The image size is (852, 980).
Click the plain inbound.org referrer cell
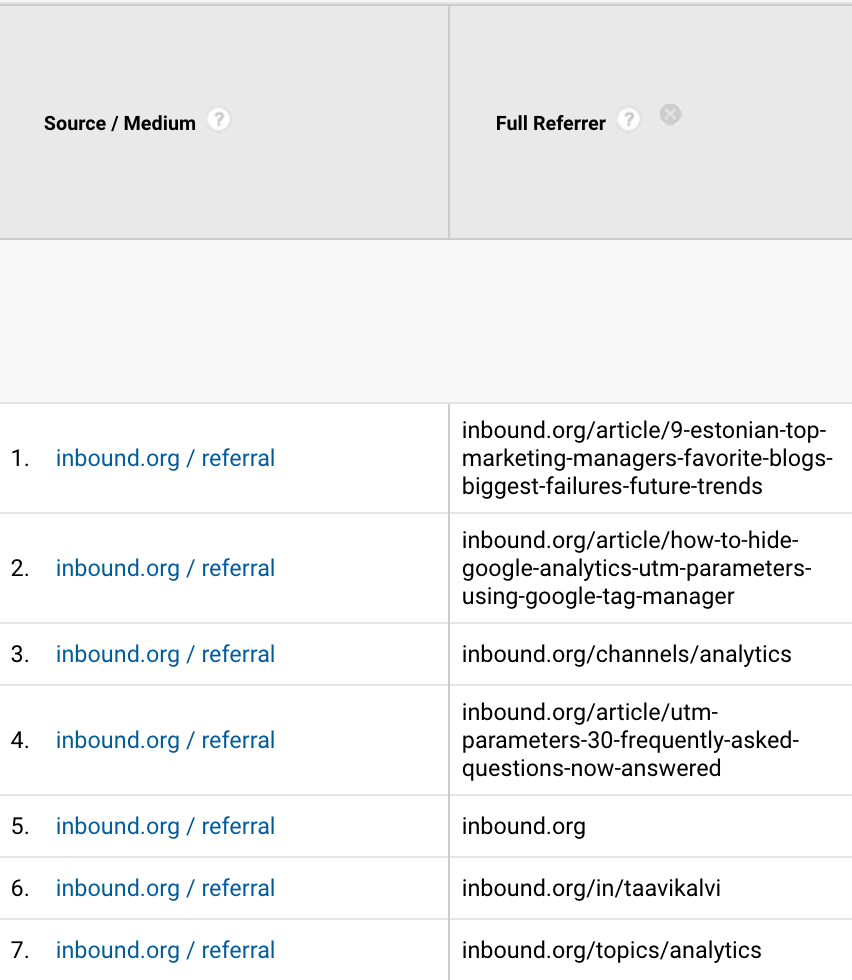pos(523,827)
